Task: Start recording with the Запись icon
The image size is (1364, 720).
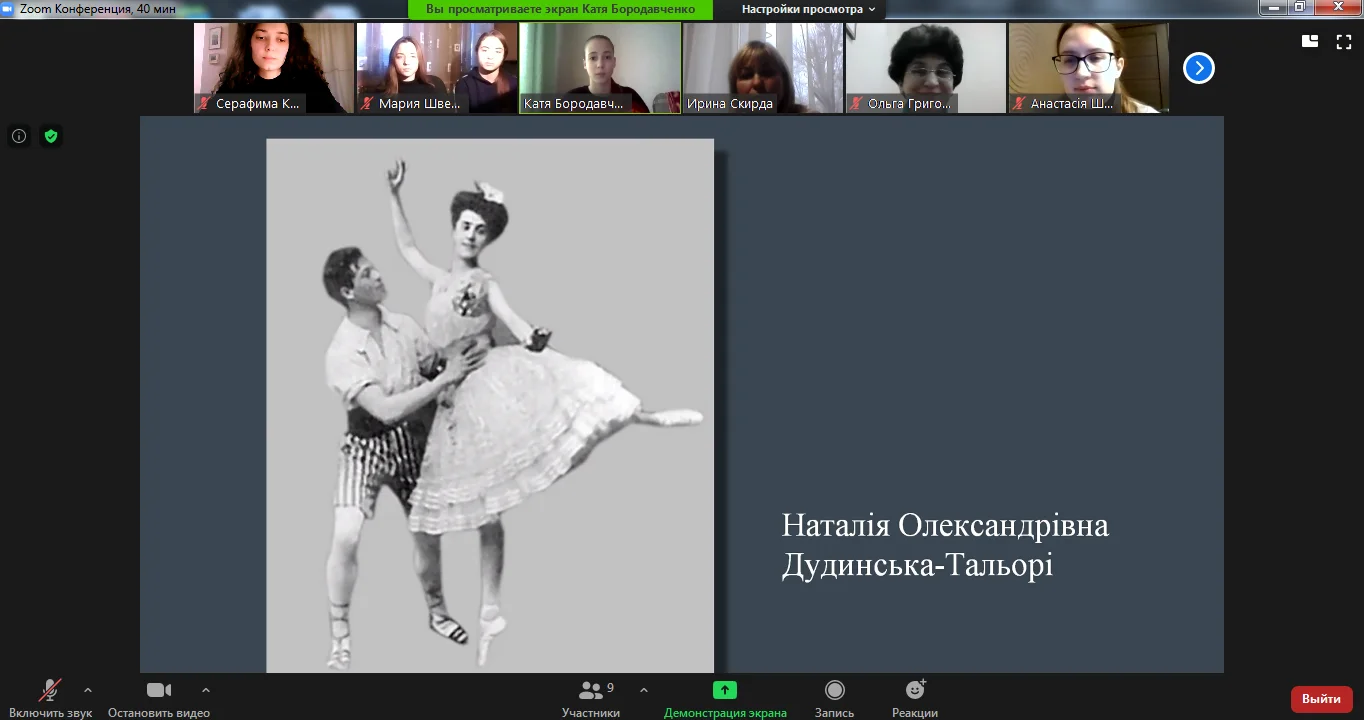Action: tap(834, 697)
